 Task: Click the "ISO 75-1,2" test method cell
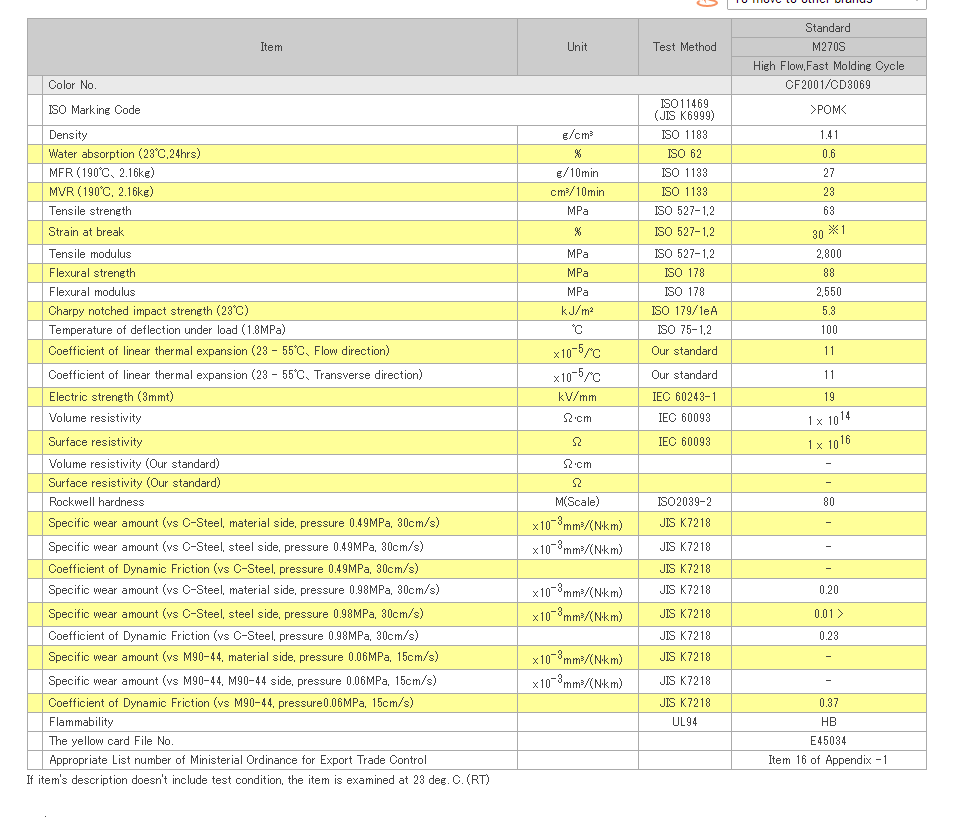tap(685, 330)
